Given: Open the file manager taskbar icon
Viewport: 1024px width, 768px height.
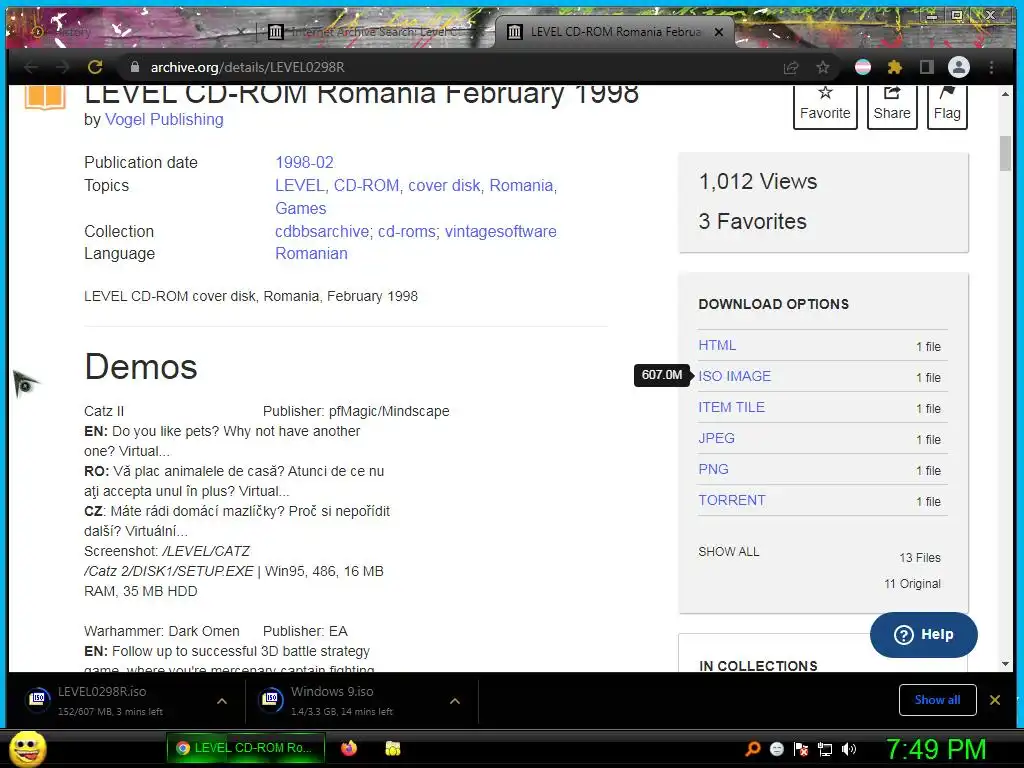Looking at the screenshot, I should tap(392, 748).
